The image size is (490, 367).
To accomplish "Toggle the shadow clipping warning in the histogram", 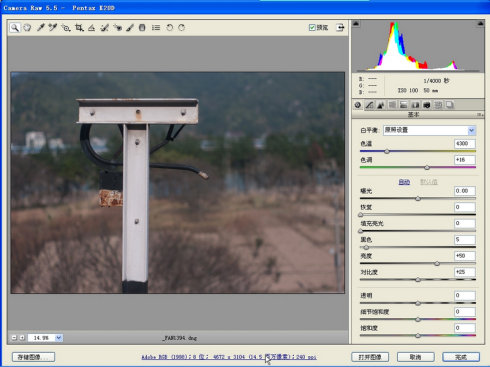I will tap(356, 24).
